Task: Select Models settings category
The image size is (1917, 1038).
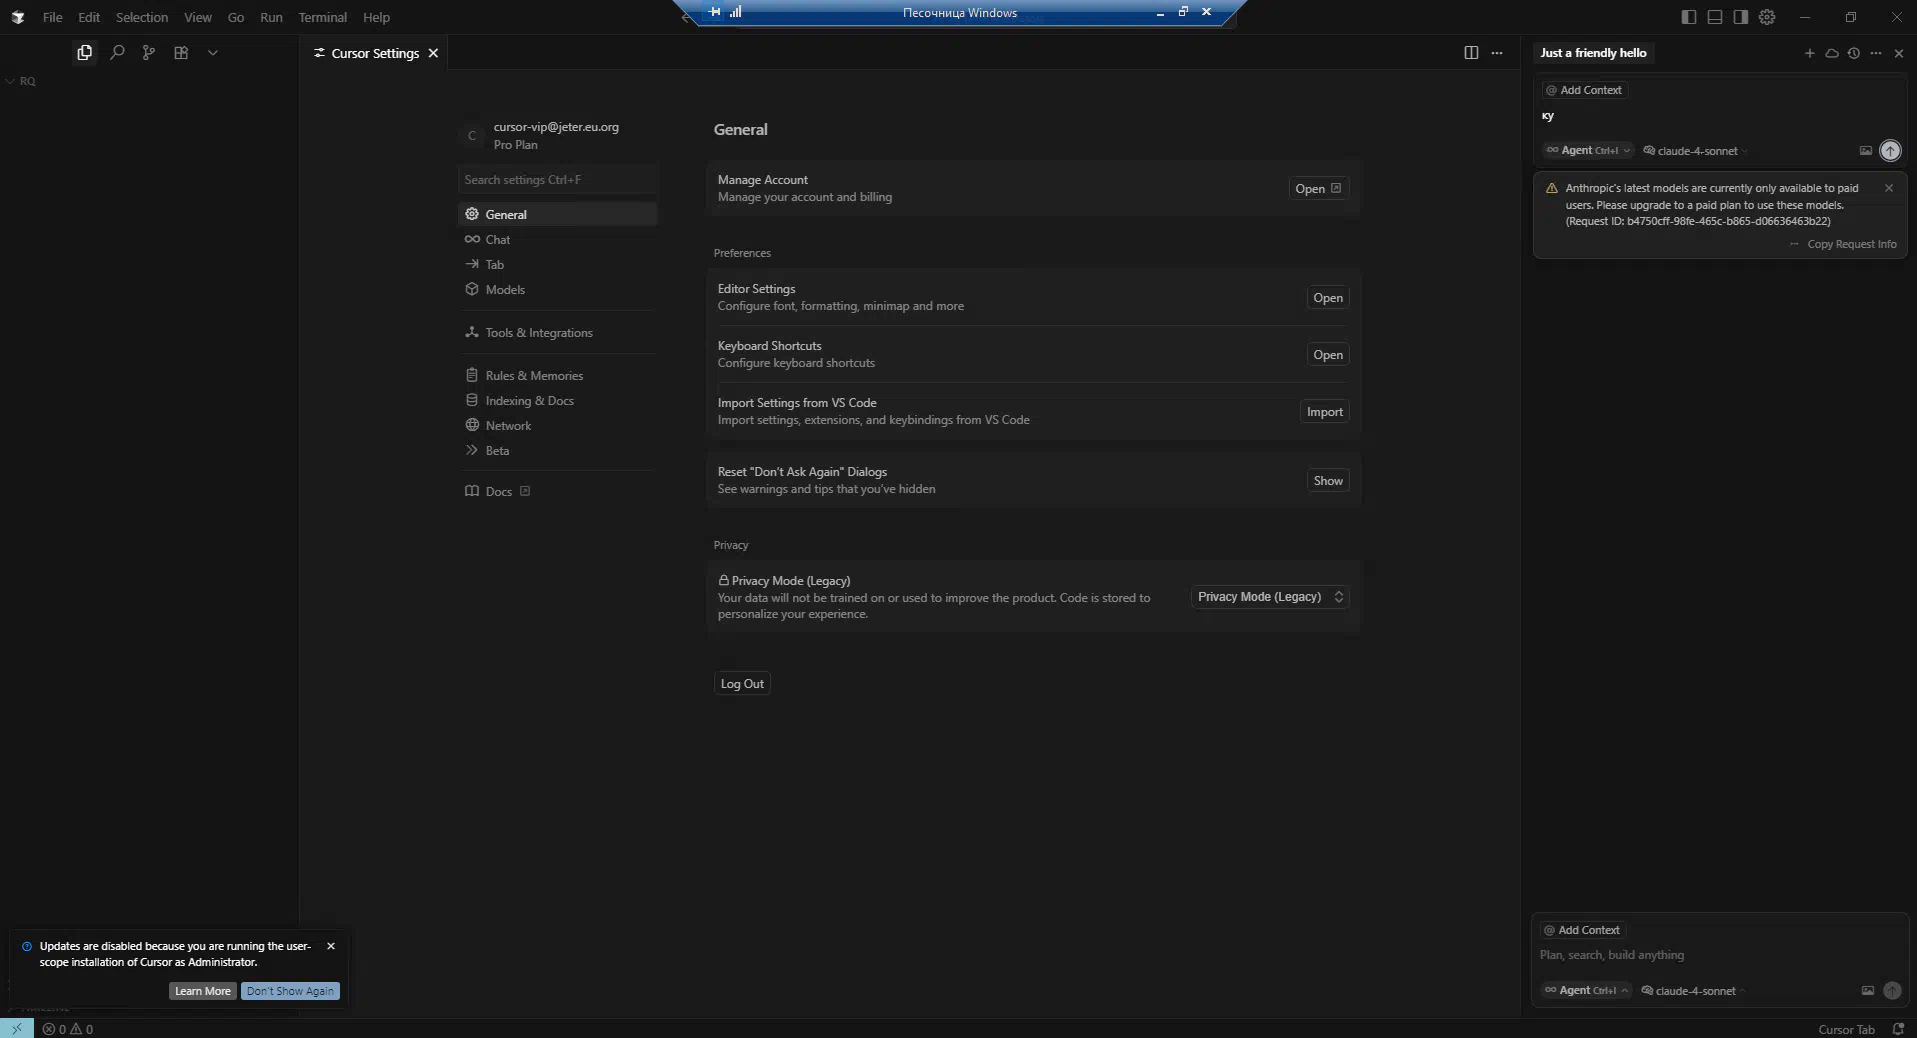Action: coord(557,290)
